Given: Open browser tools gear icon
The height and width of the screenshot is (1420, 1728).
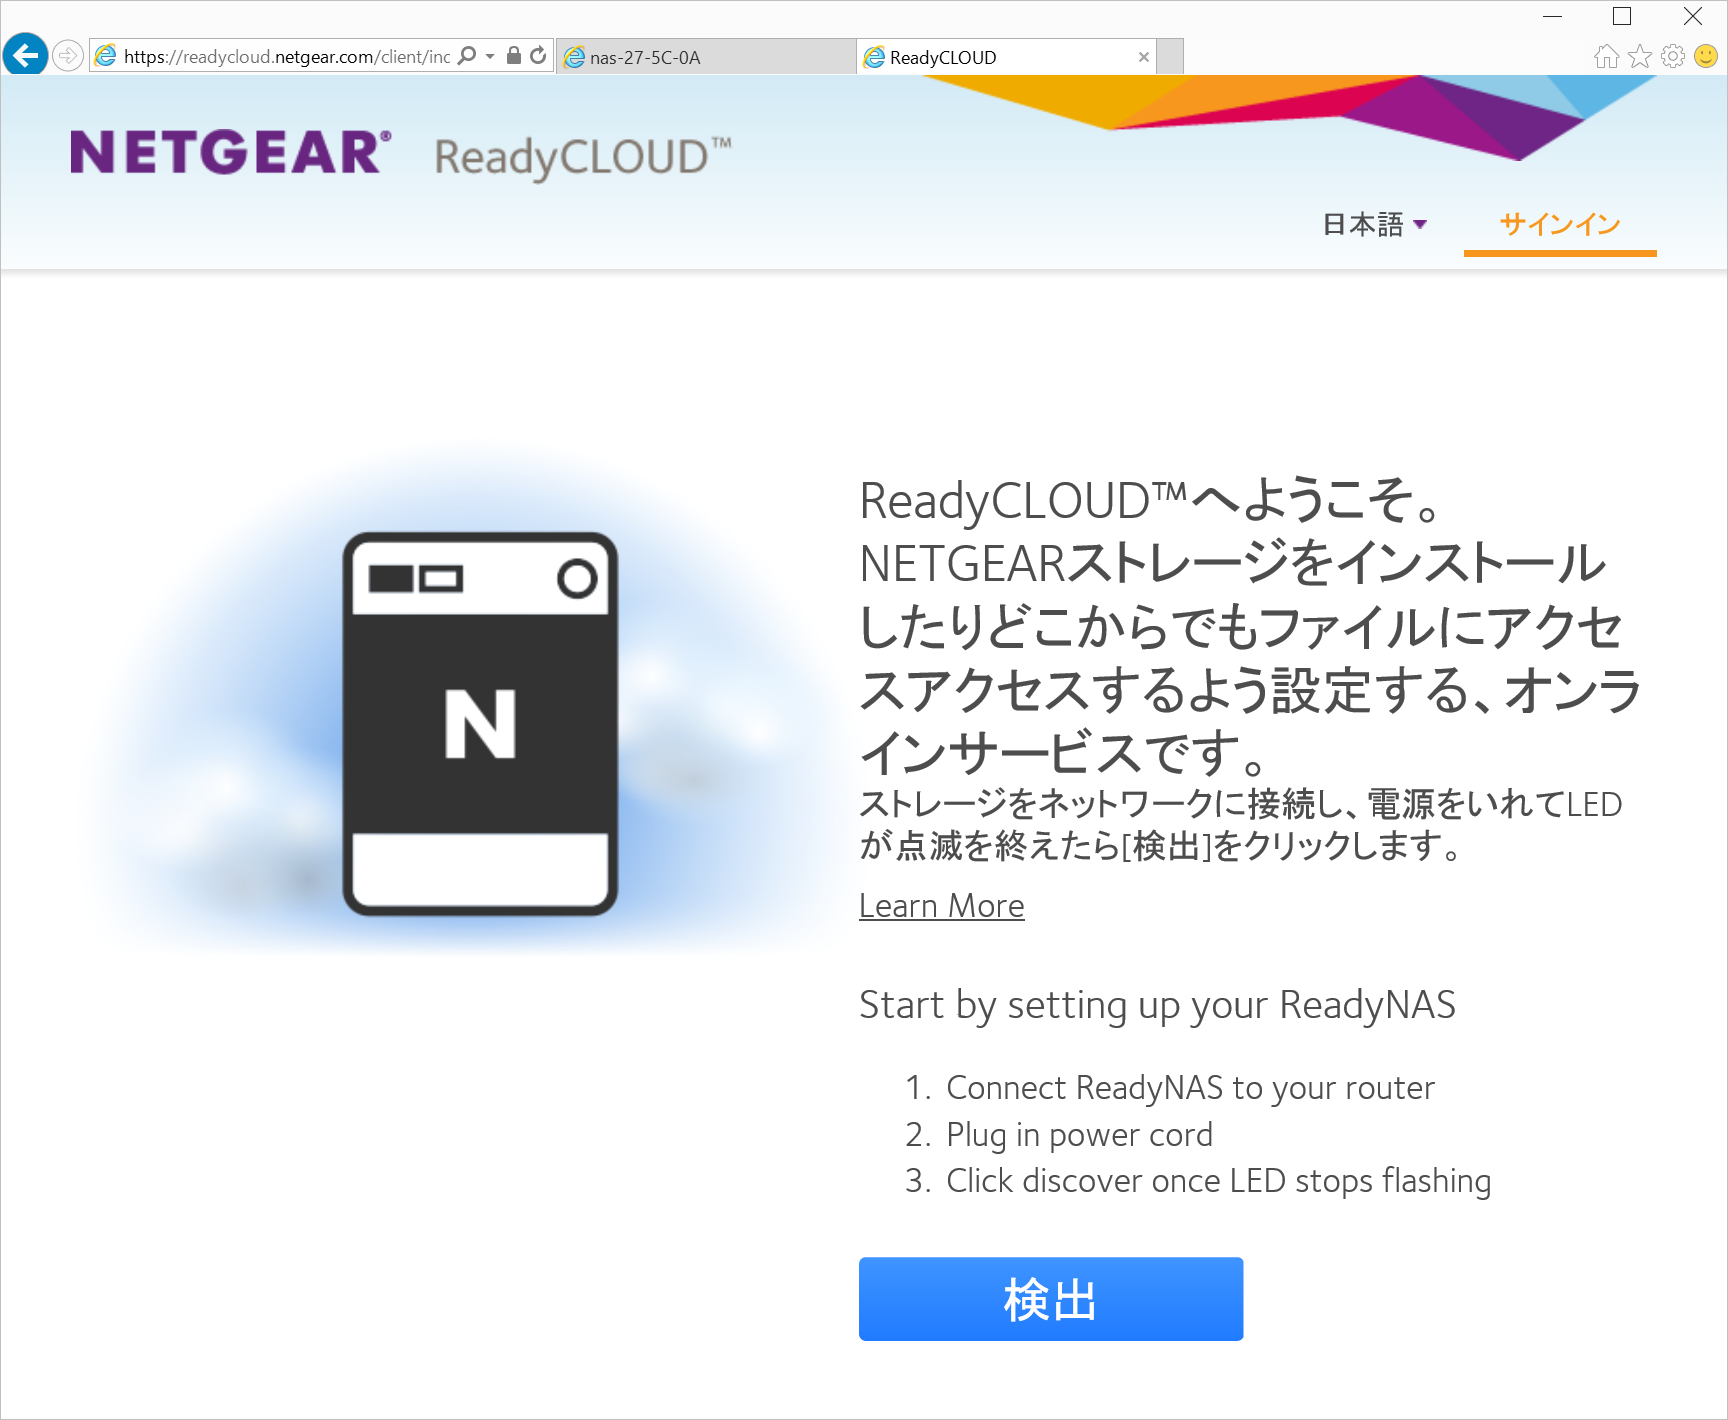Looking at the screenshot, I should coord(1673,57).
